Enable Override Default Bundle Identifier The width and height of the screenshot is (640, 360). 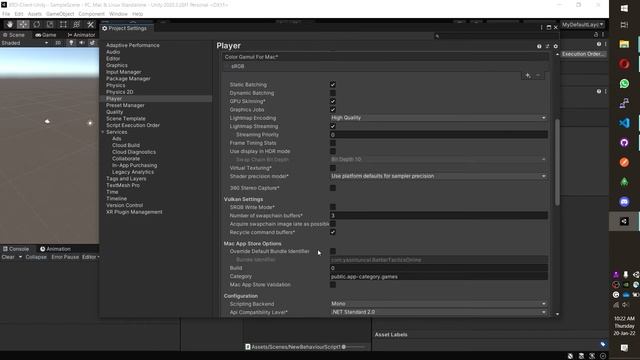333,251
